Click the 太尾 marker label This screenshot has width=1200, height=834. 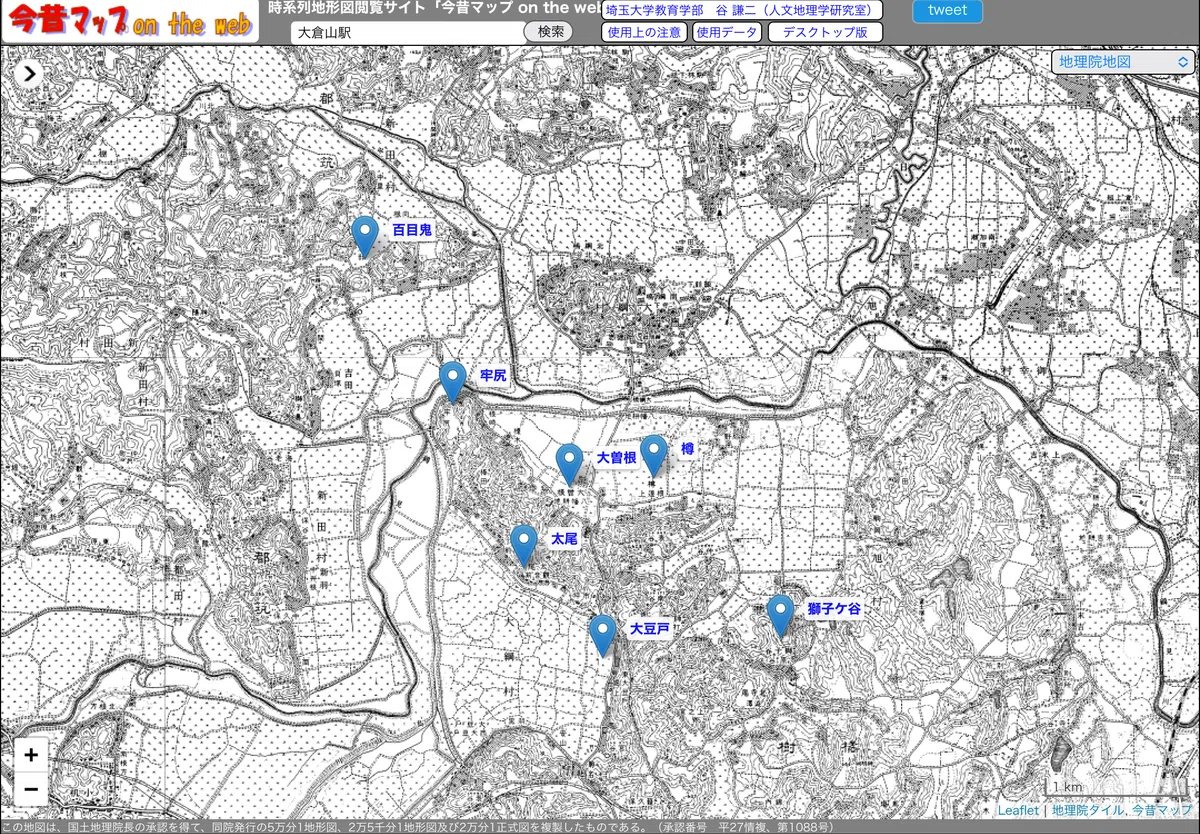(x=564, y=538)
